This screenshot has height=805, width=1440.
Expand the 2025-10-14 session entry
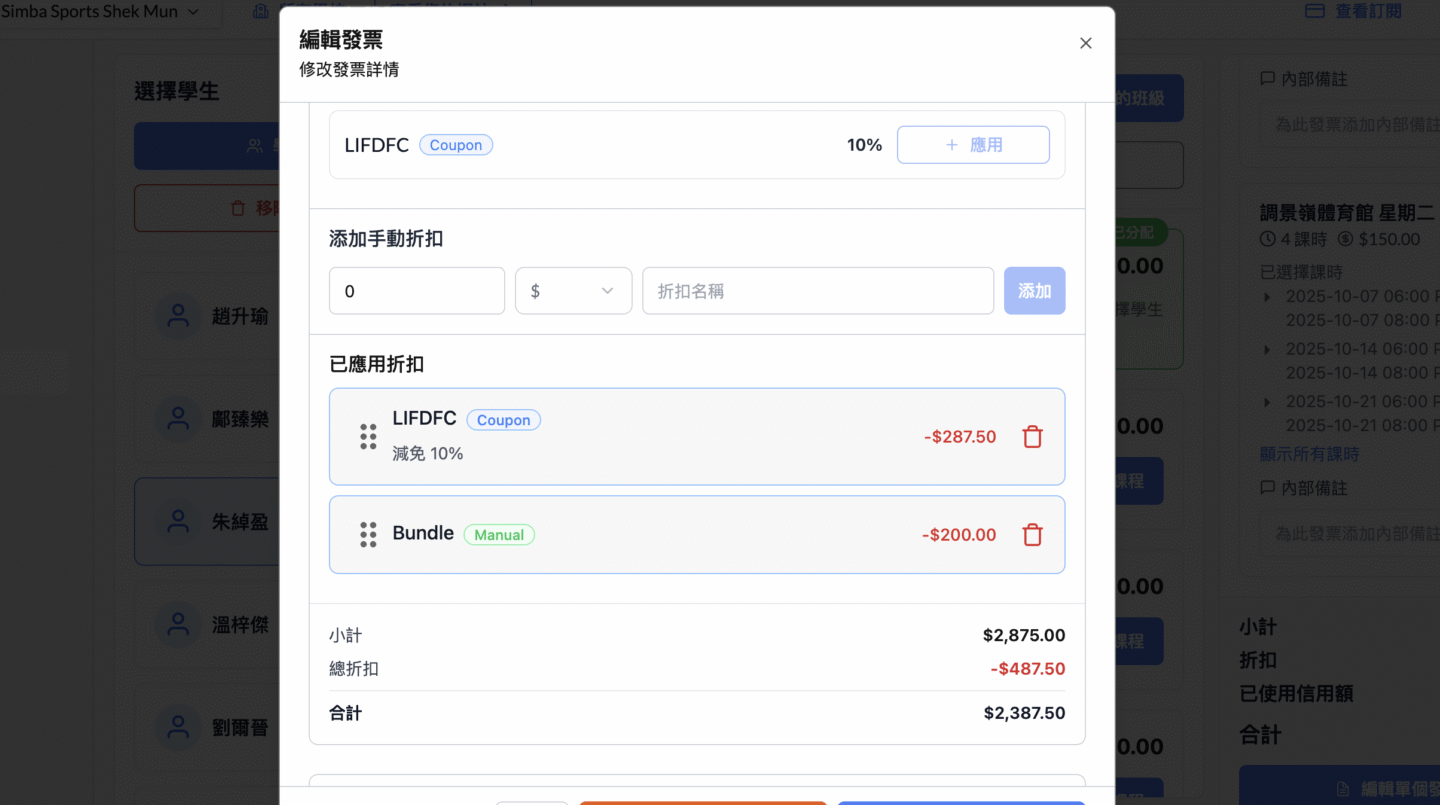tap(1268, 349)
